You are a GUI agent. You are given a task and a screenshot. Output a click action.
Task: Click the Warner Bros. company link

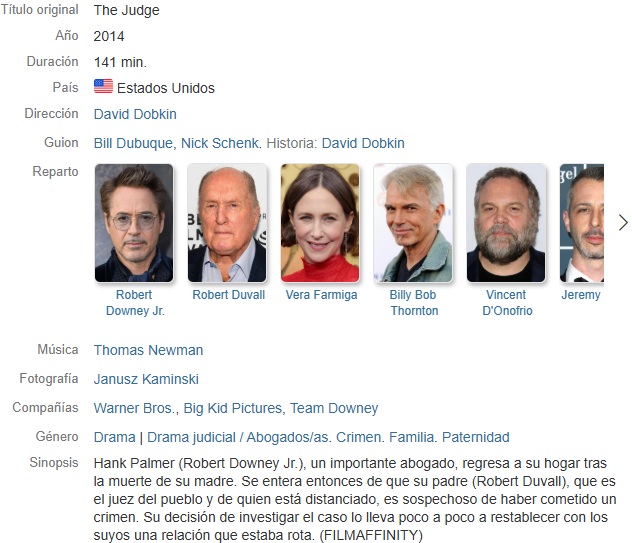coord(135,408)
